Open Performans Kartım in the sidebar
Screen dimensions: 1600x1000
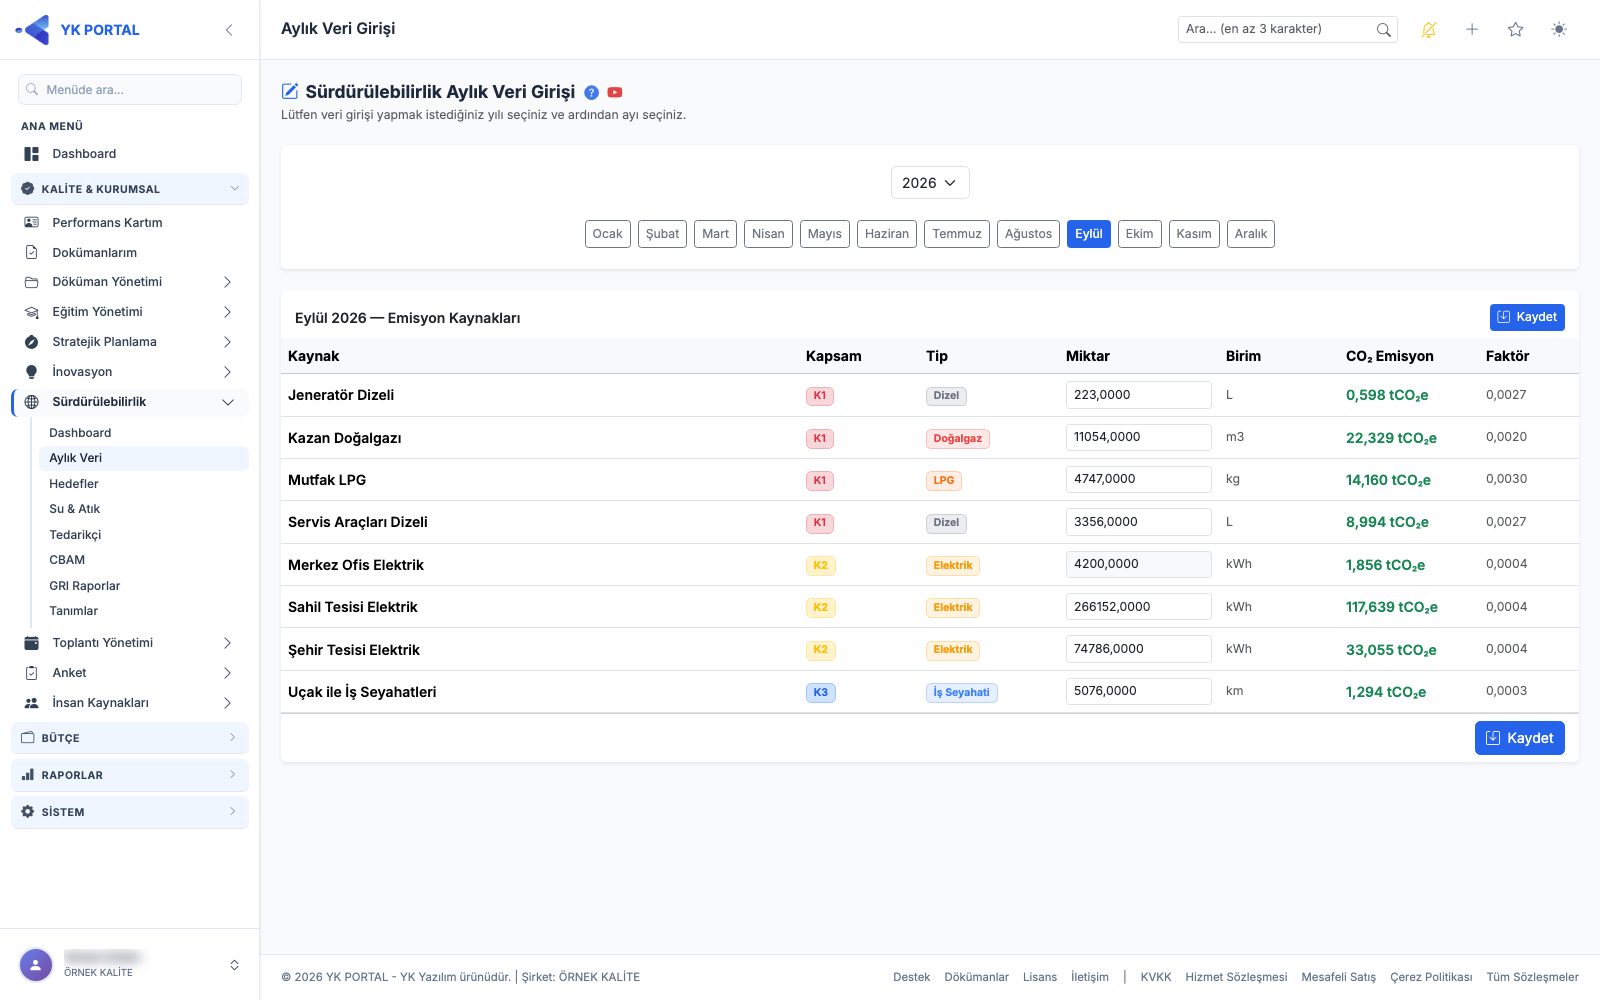(x=130, y=223)
